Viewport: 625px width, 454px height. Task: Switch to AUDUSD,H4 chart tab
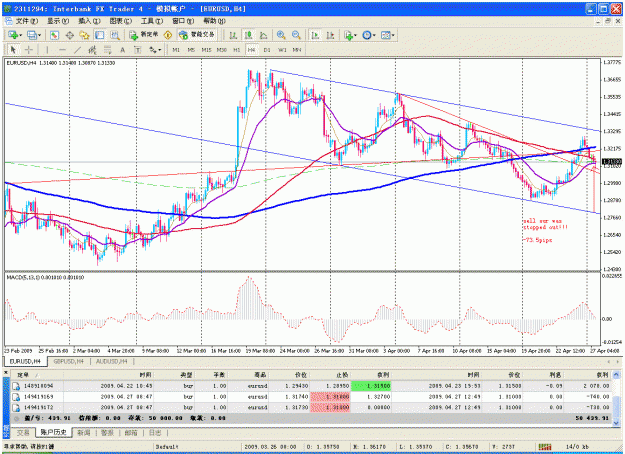(x=112, y=361)
